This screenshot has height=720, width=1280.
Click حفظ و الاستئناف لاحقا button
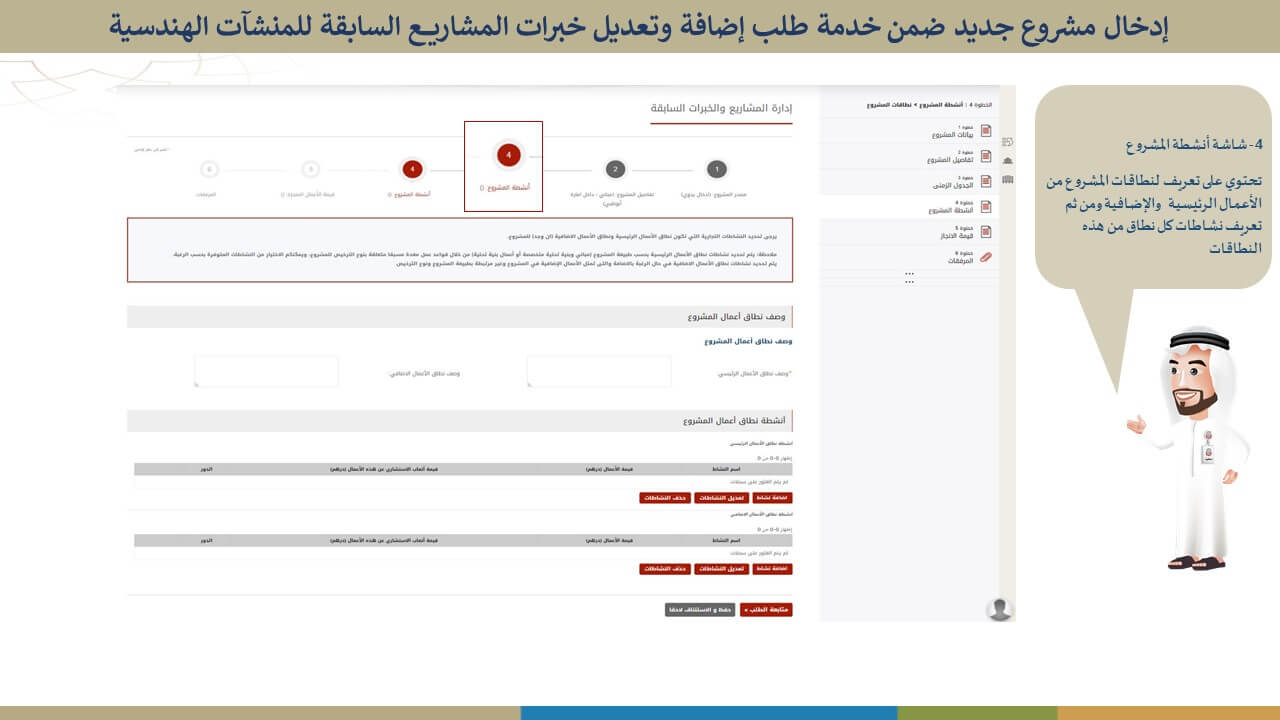click(700, 609)
